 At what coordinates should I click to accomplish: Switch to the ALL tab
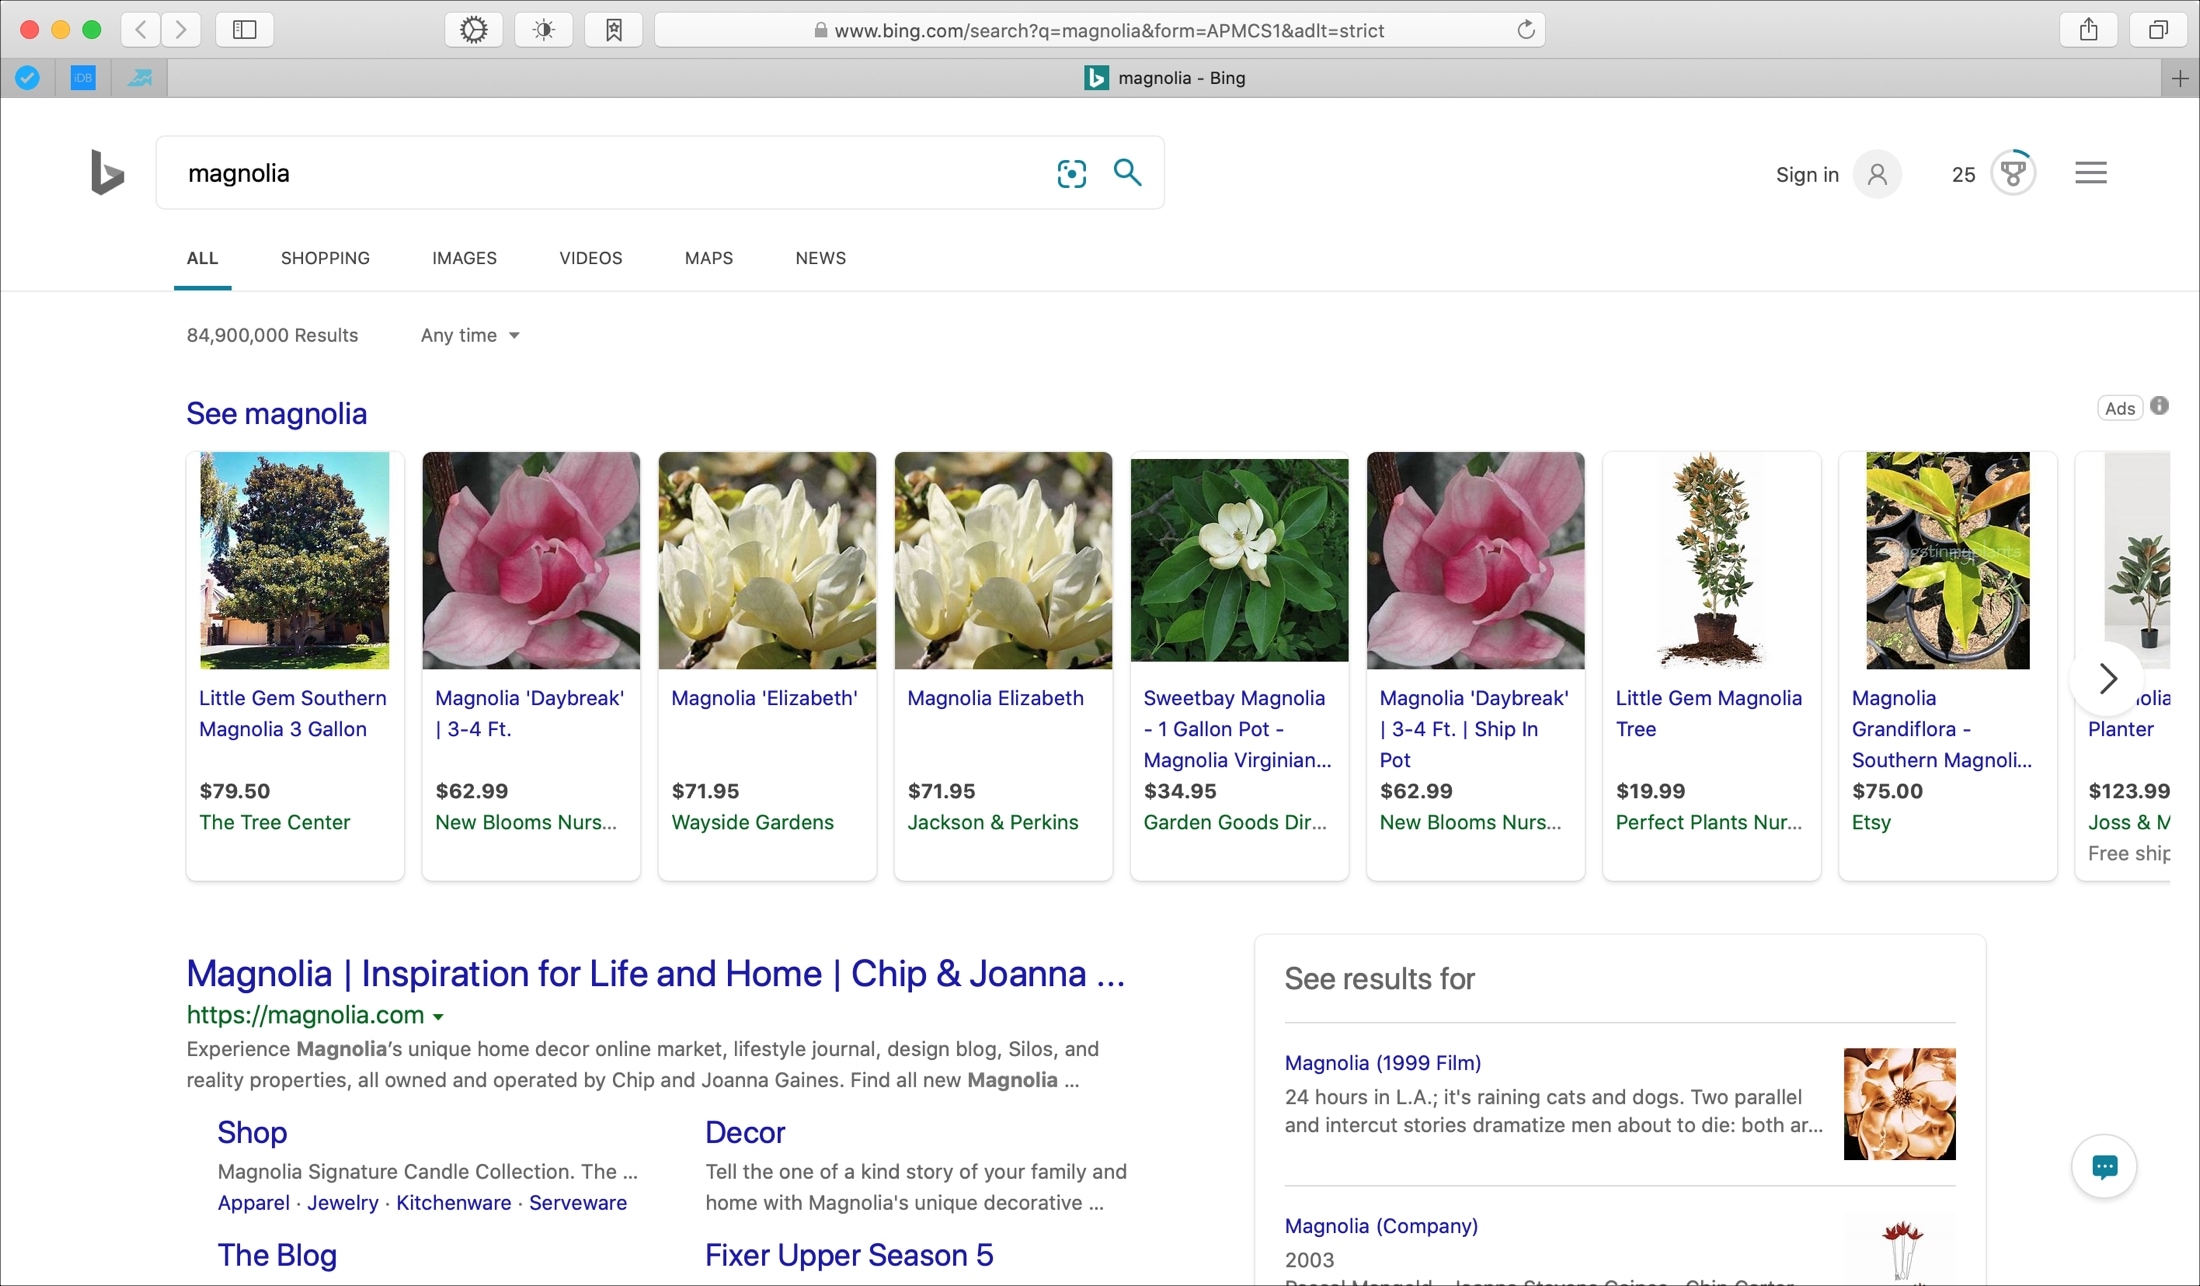click(202, 258)
